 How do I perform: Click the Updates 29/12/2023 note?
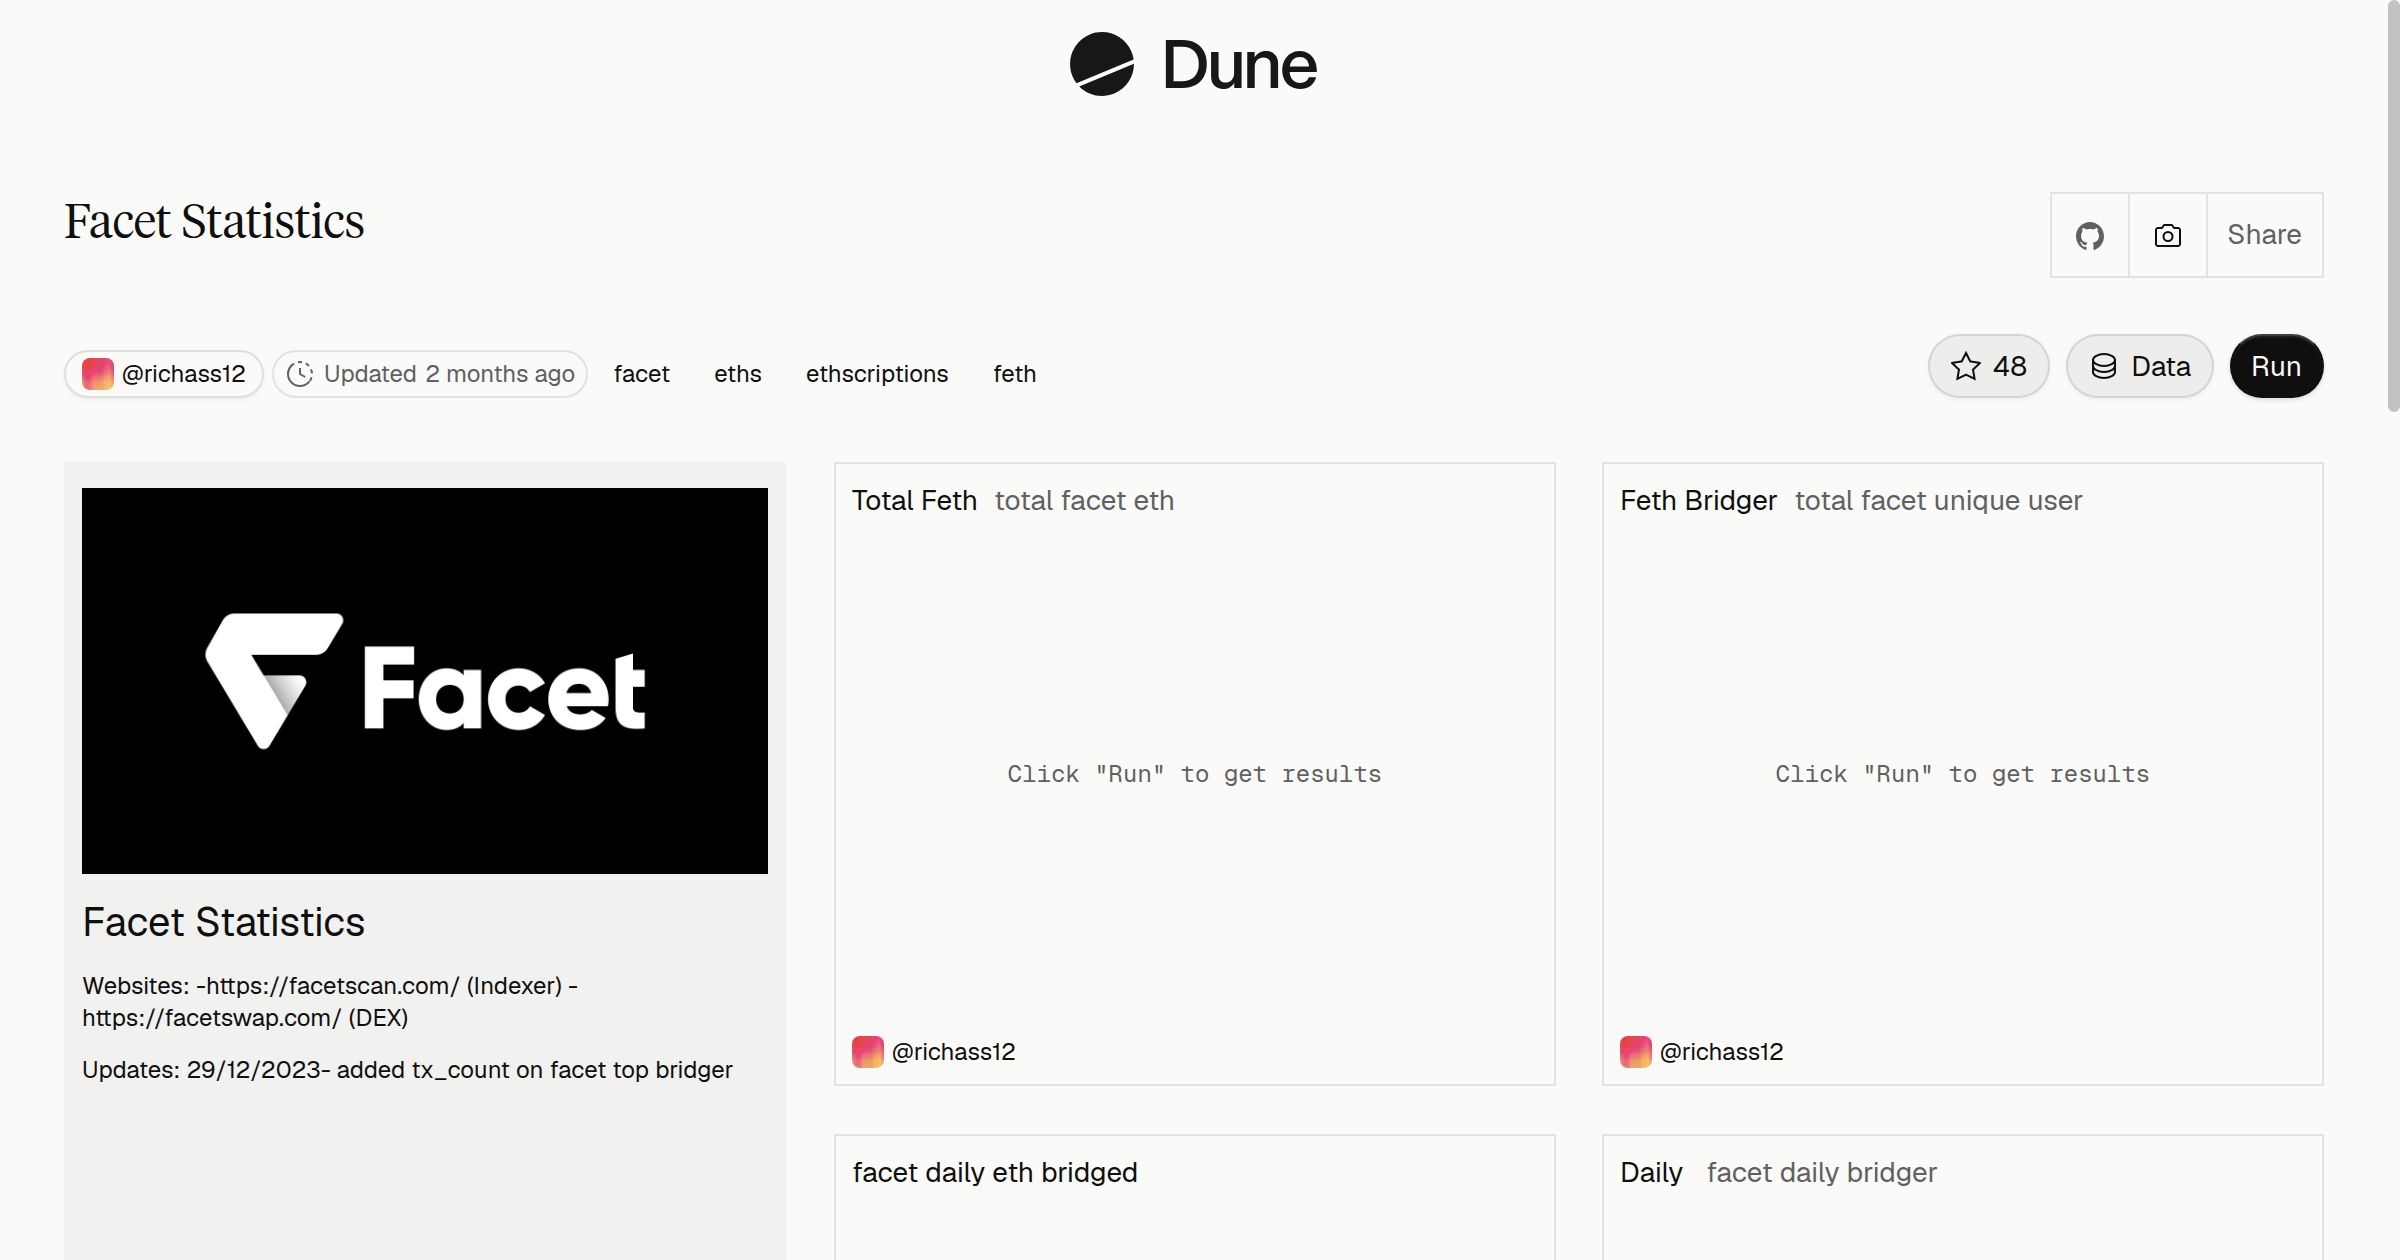coord(407,1070)
